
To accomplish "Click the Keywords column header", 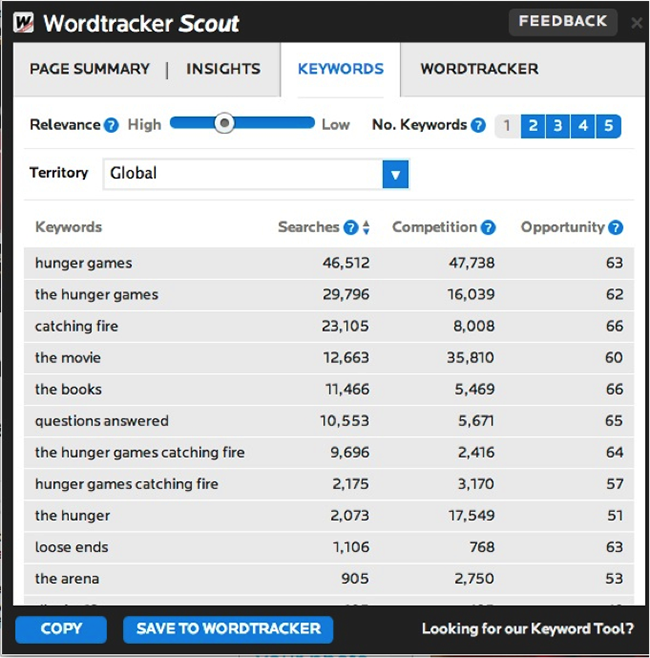I will pos(68,227).
